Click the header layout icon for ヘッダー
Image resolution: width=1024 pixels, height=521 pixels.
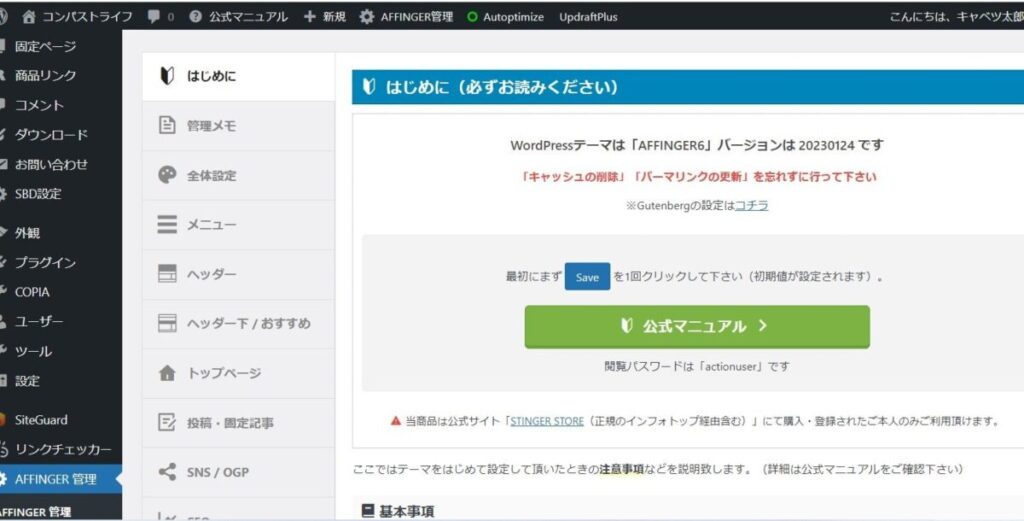[167, 274]
